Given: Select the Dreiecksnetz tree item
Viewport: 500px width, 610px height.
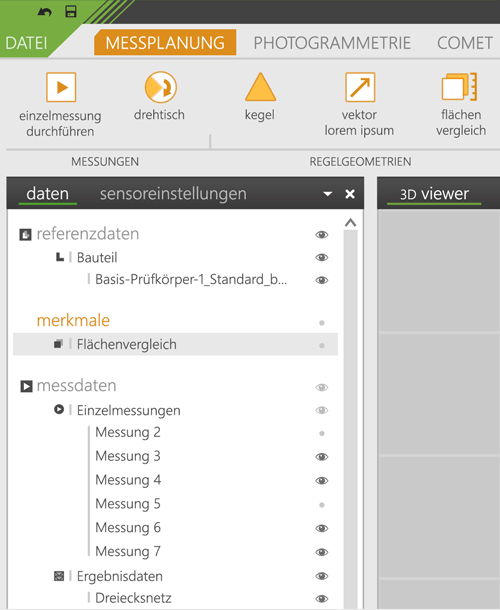Looking at the screenshot, I should [133, 598].
